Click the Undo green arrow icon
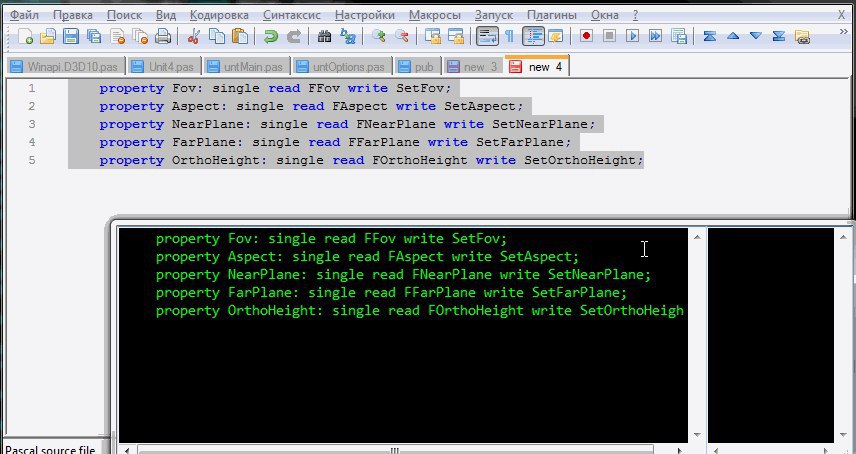856x454 pixels. [271, 37]
